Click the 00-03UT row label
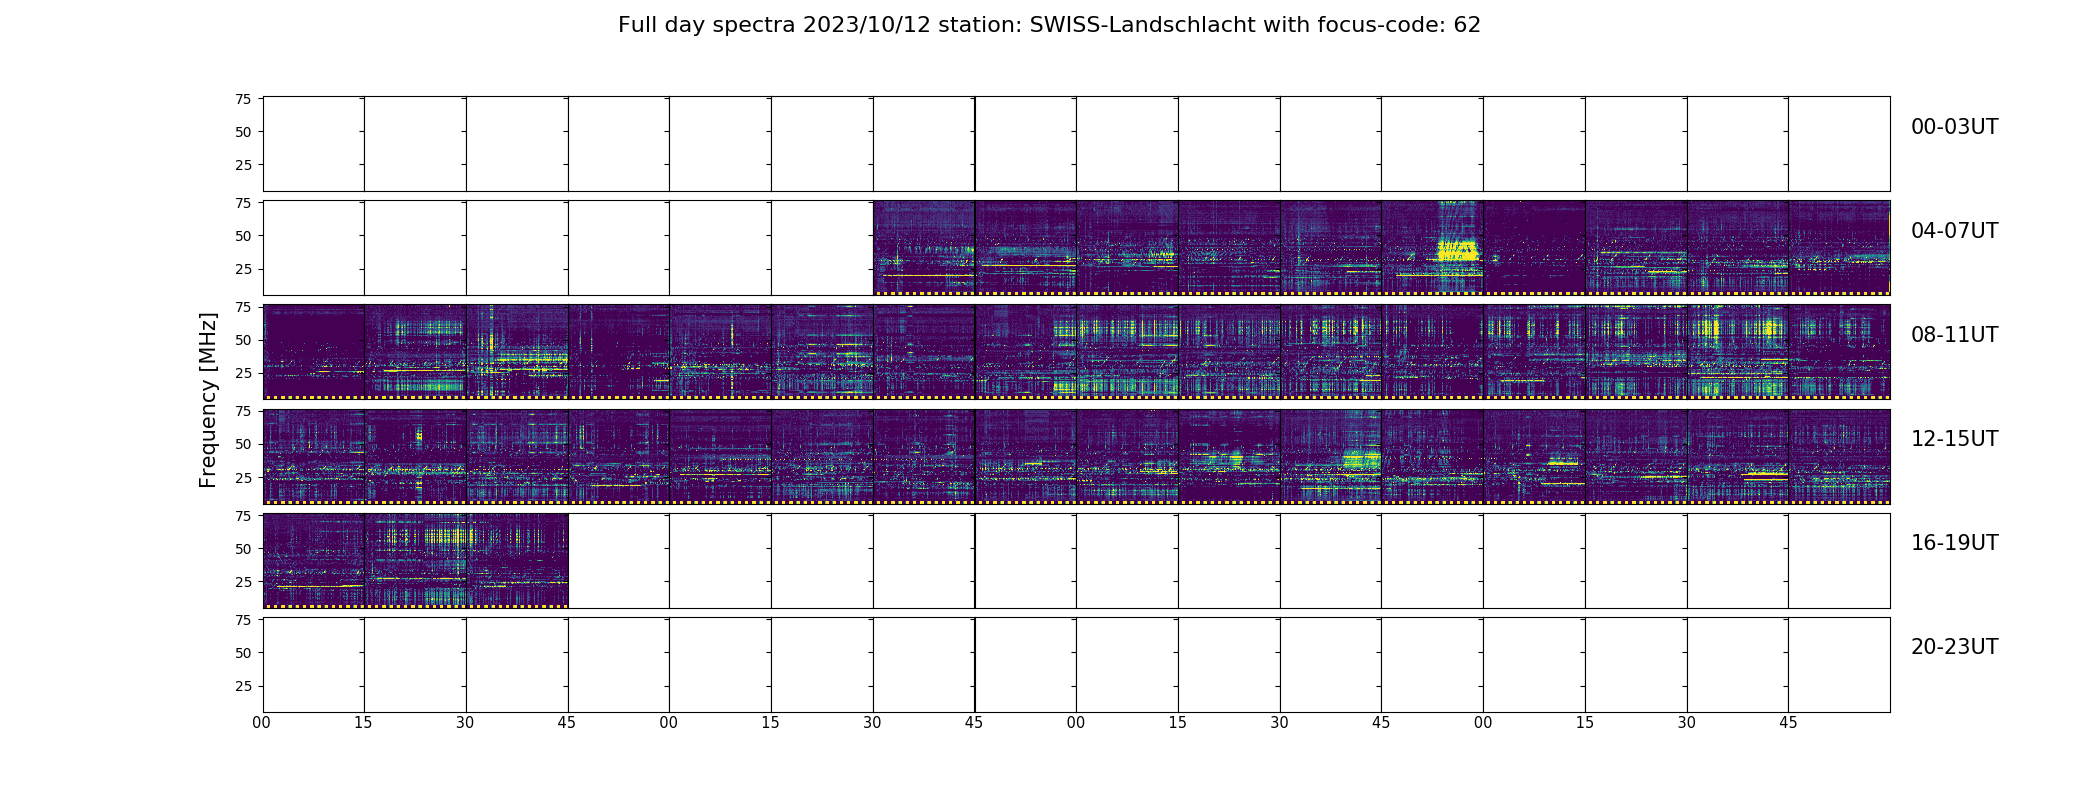The height and width of the screenshot is (800, 2100). point(1954,127)
